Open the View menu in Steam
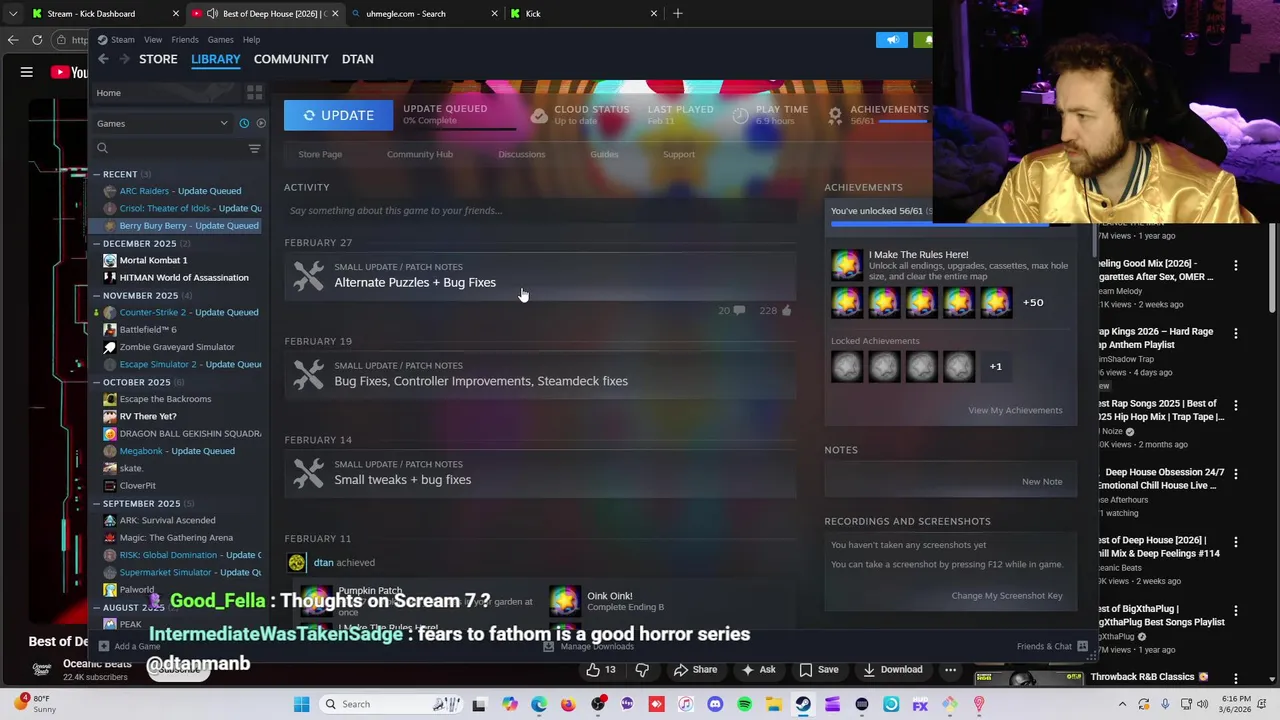 coord(153,40)
